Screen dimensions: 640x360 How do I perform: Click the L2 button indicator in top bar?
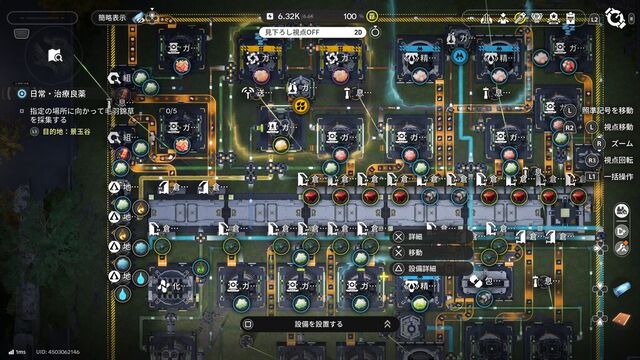click(594, 19)
